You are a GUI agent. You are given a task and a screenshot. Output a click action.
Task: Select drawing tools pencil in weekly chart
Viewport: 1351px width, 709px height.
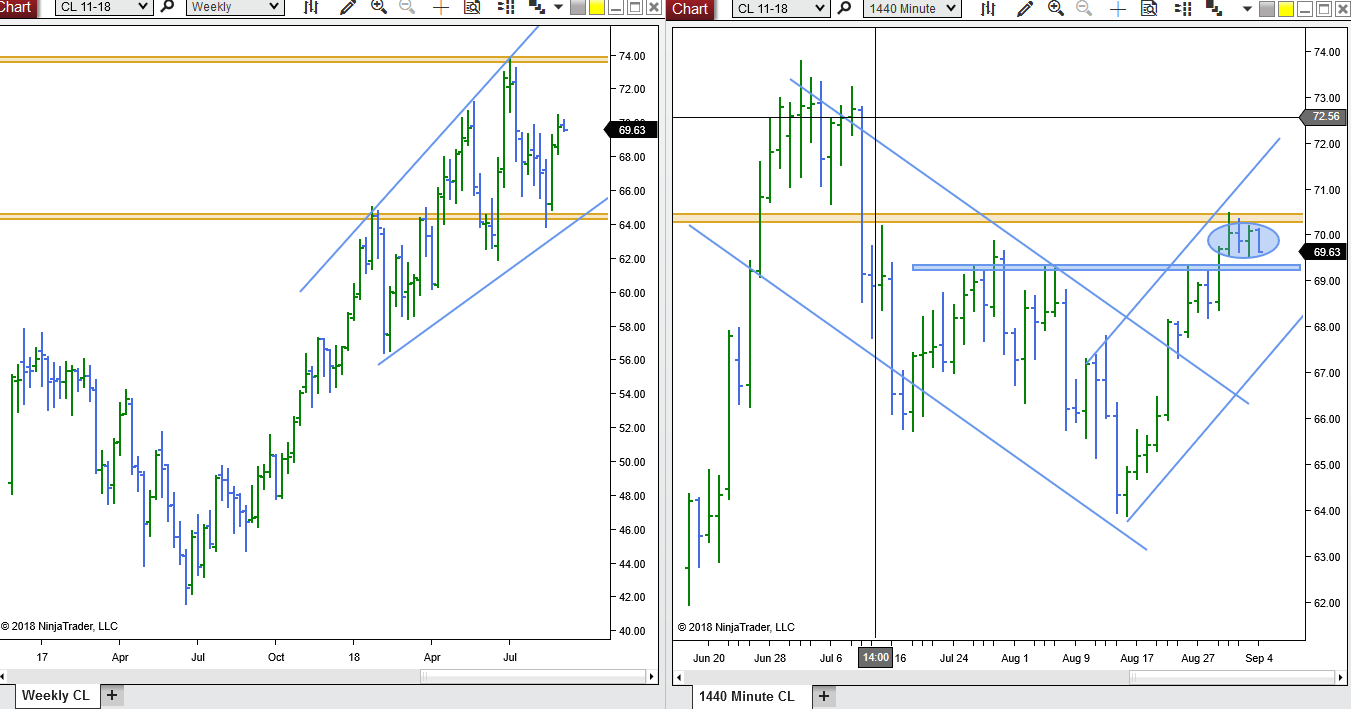point(347,6)
